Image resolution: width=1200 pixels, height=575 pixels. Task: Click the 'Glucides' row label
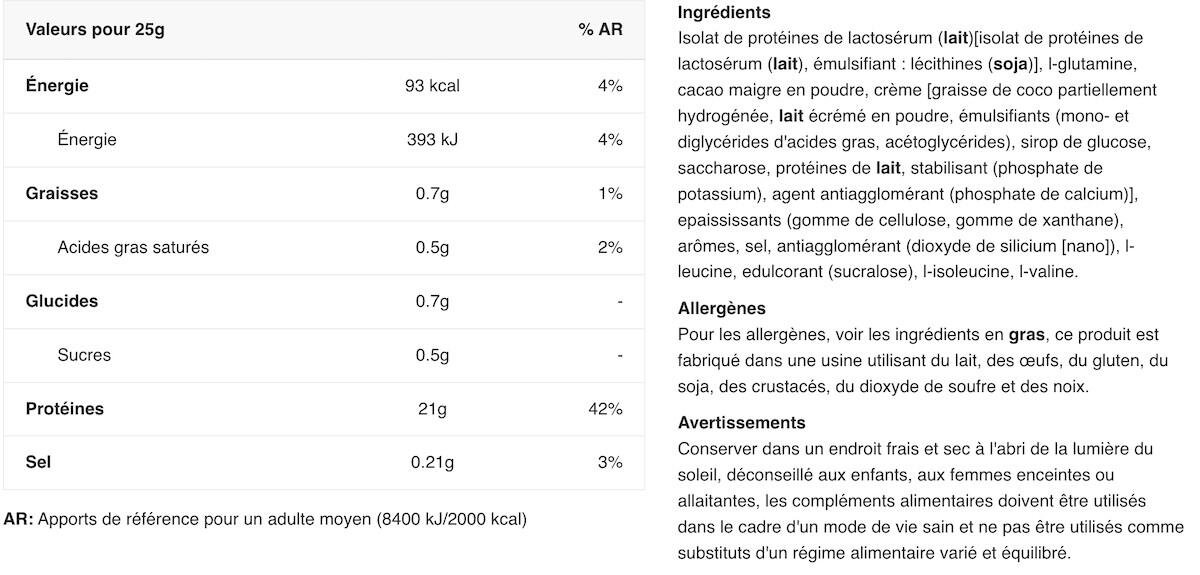coord(62,302)
